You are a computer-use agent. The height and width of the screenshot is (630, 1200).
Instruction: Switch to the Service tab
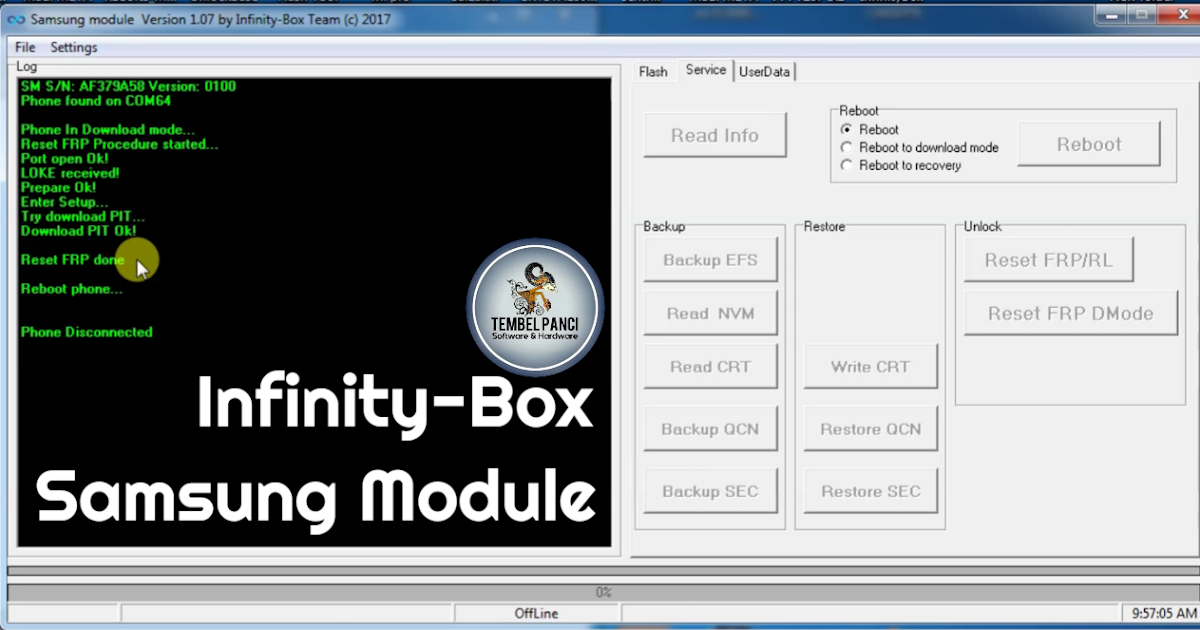tap(706, 70)
